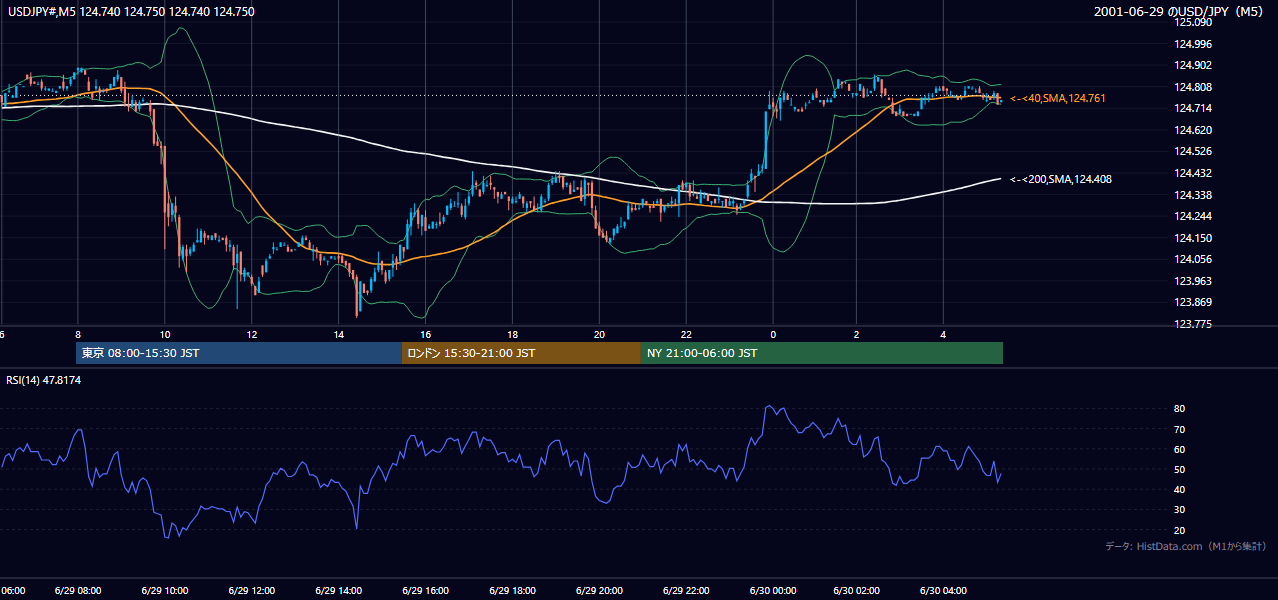
Task: Click the HistData.com data source credit
Action: pyautogui.click(x=1186, y=546)
